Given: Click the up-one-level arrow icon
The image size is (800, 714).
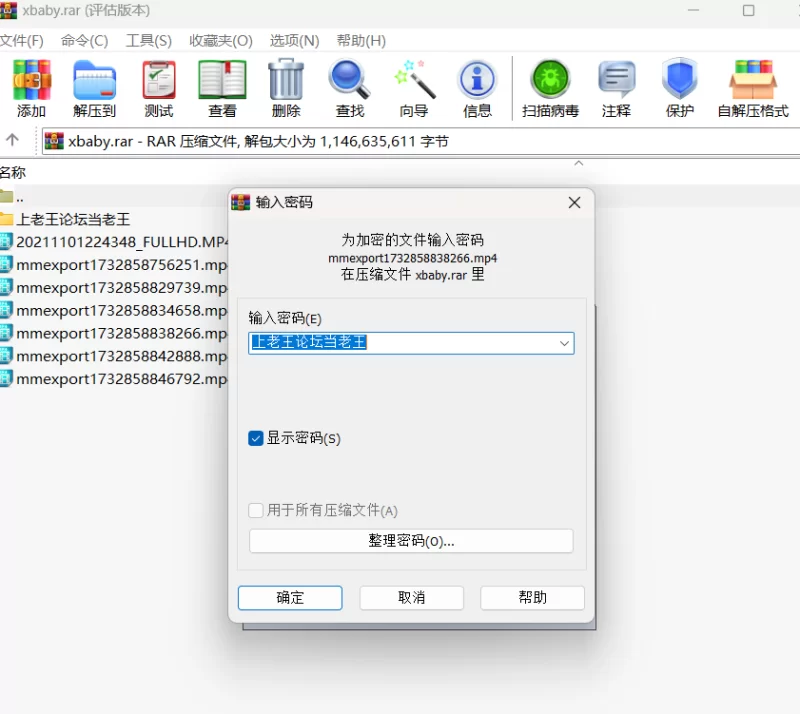Looking at the screenshot, I should coord(12,139).
